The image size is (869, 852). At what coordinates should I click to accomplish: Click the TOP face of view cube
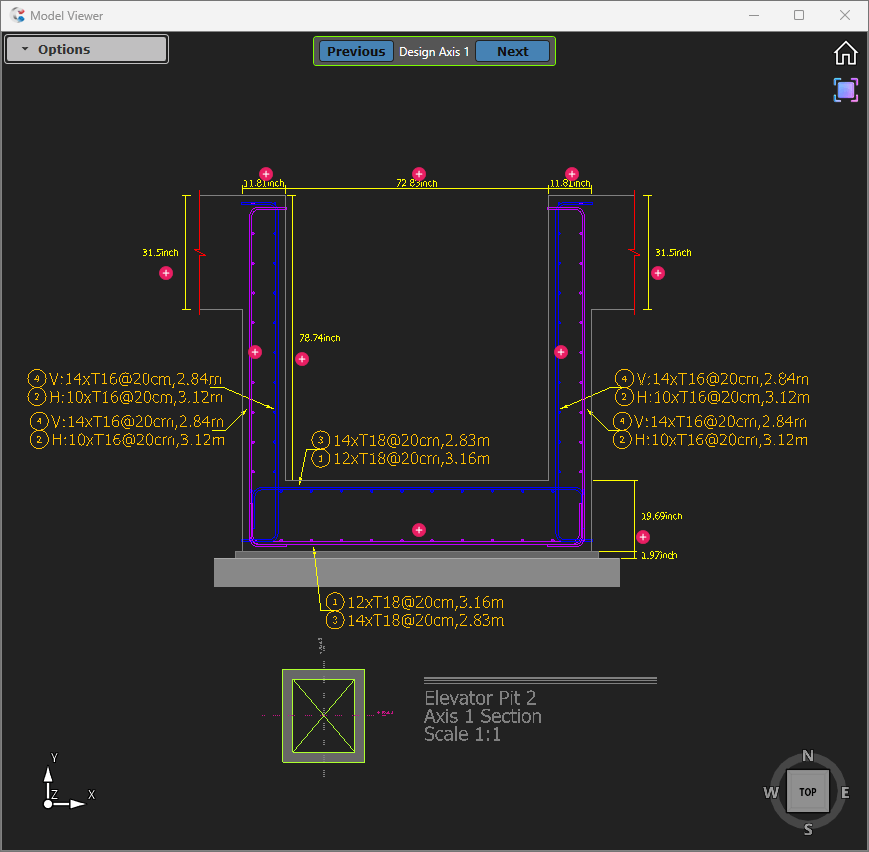click(x=807, y=792)
